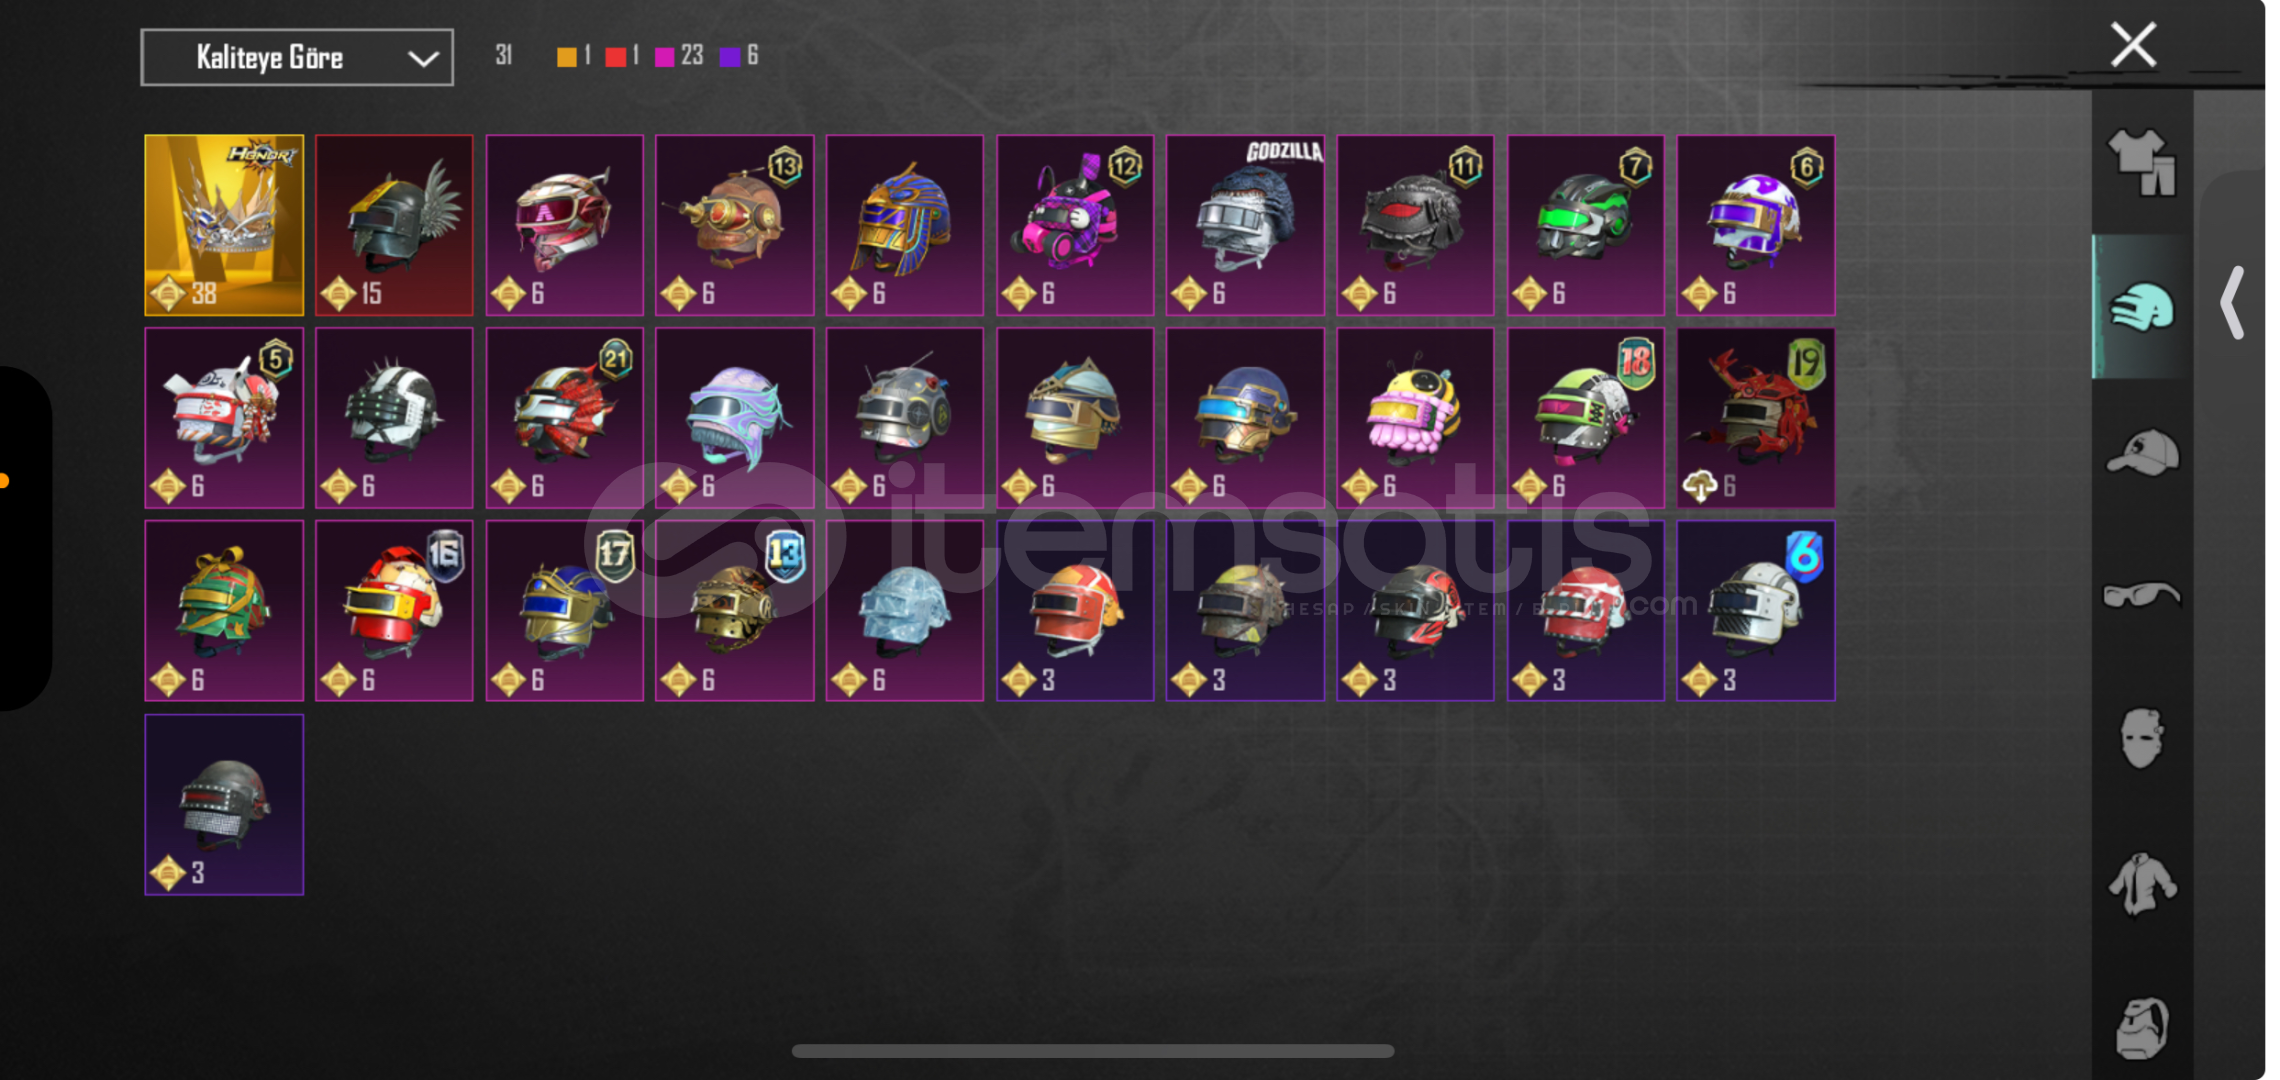2280x1080 pixels.
Task: Open the backpack category icon
Action: pos(2142,1027)
